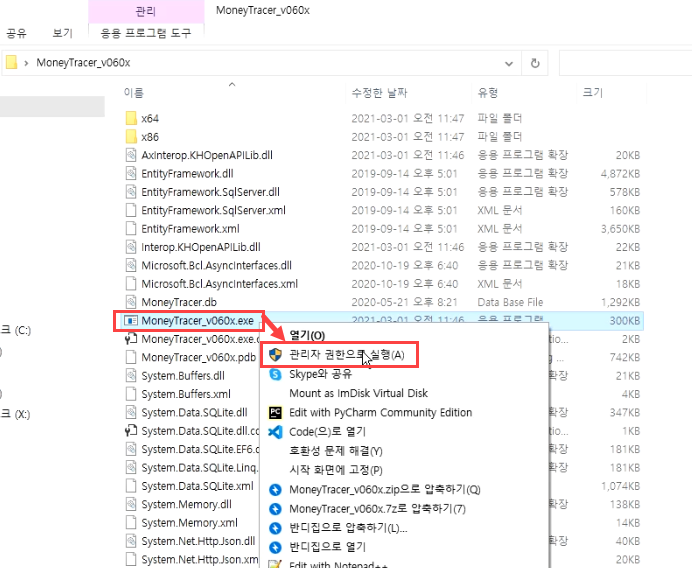Select the (C:) drive in navigation pane
Image resolution: width=692 pixels, height=568 pixels.
coord(16,330)
